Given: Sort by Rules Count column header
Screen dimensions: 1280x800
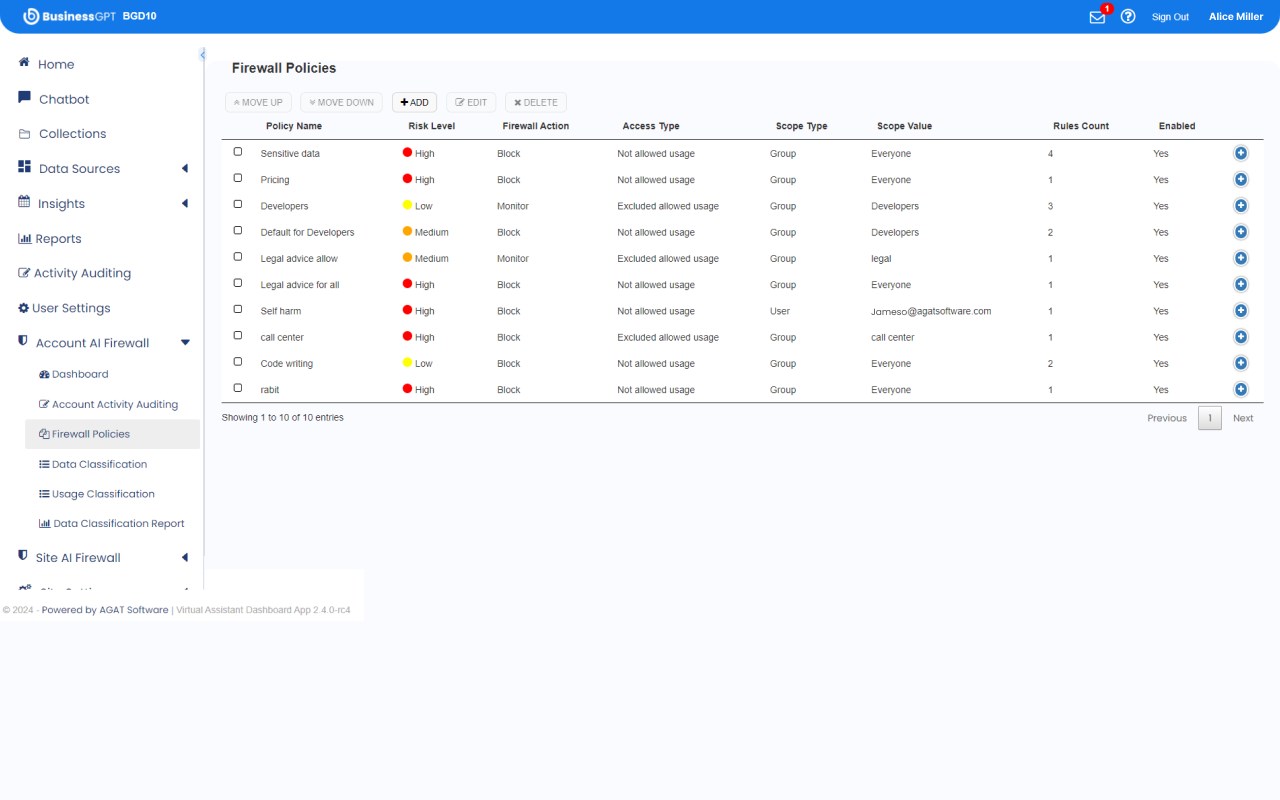Looking at the screenshot, I should coord(1081,126).
